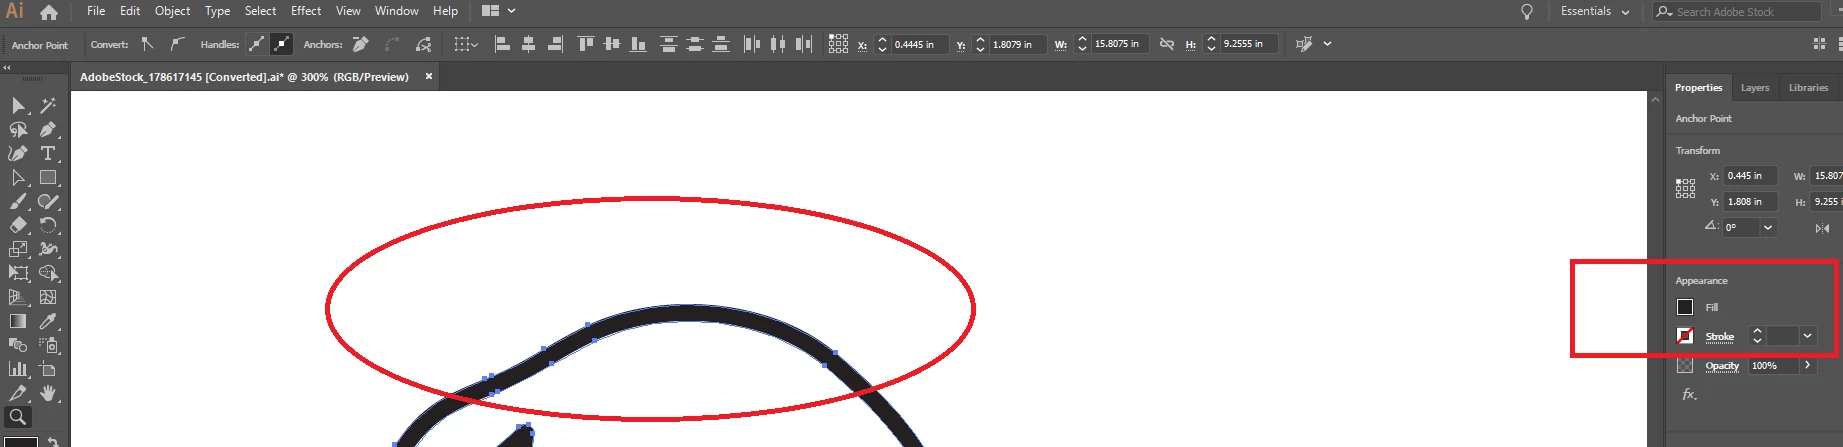Switch to the Libraries tab

tap(1808, 88)
